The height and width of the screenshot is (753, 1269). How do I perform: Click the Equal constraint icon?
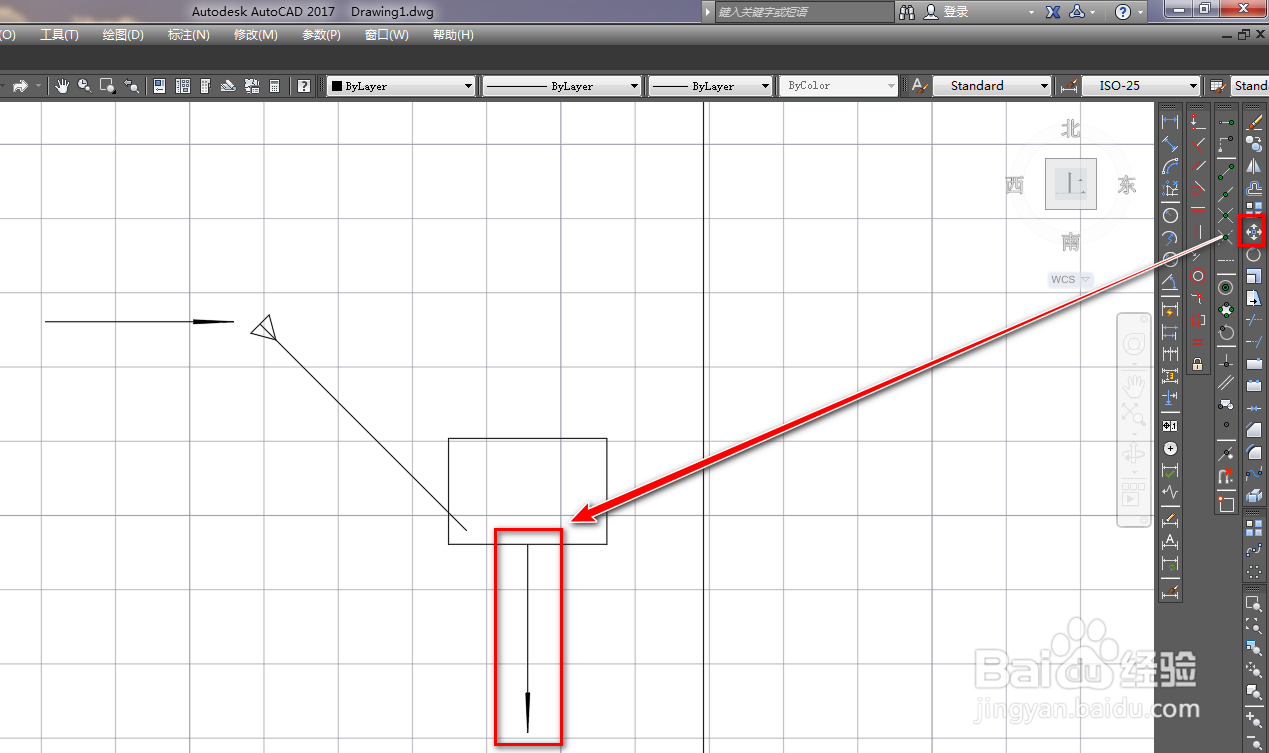(1198, 342)
